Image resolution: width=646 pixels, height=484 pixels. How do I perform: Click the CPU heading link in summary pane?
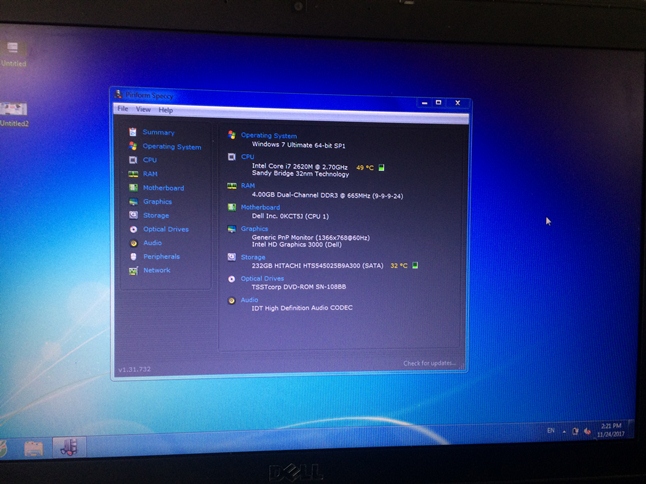247,157
